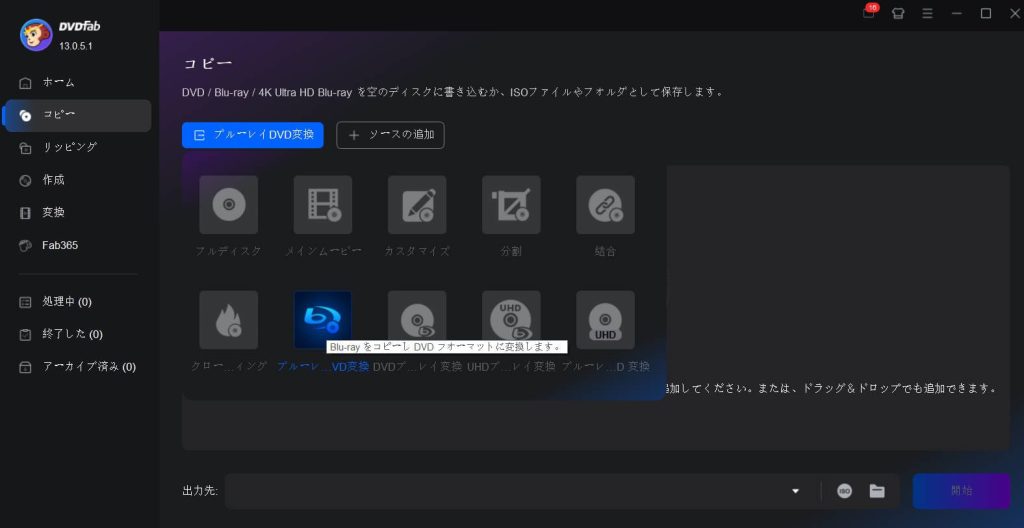This screenshot has width=1024, height=528.
Task: Select the ブルーレイUHD変換 icon
Action: pos(605,320)
